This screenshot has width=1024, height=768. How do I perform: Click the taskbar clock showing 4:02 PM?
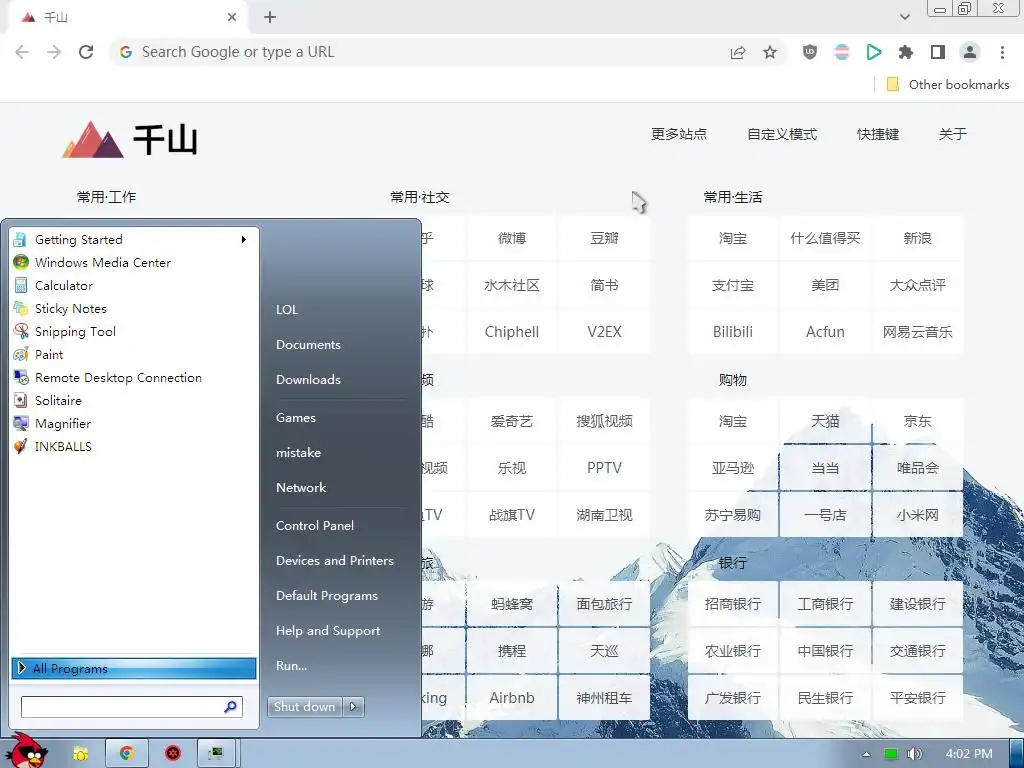(x=969, y=754)
